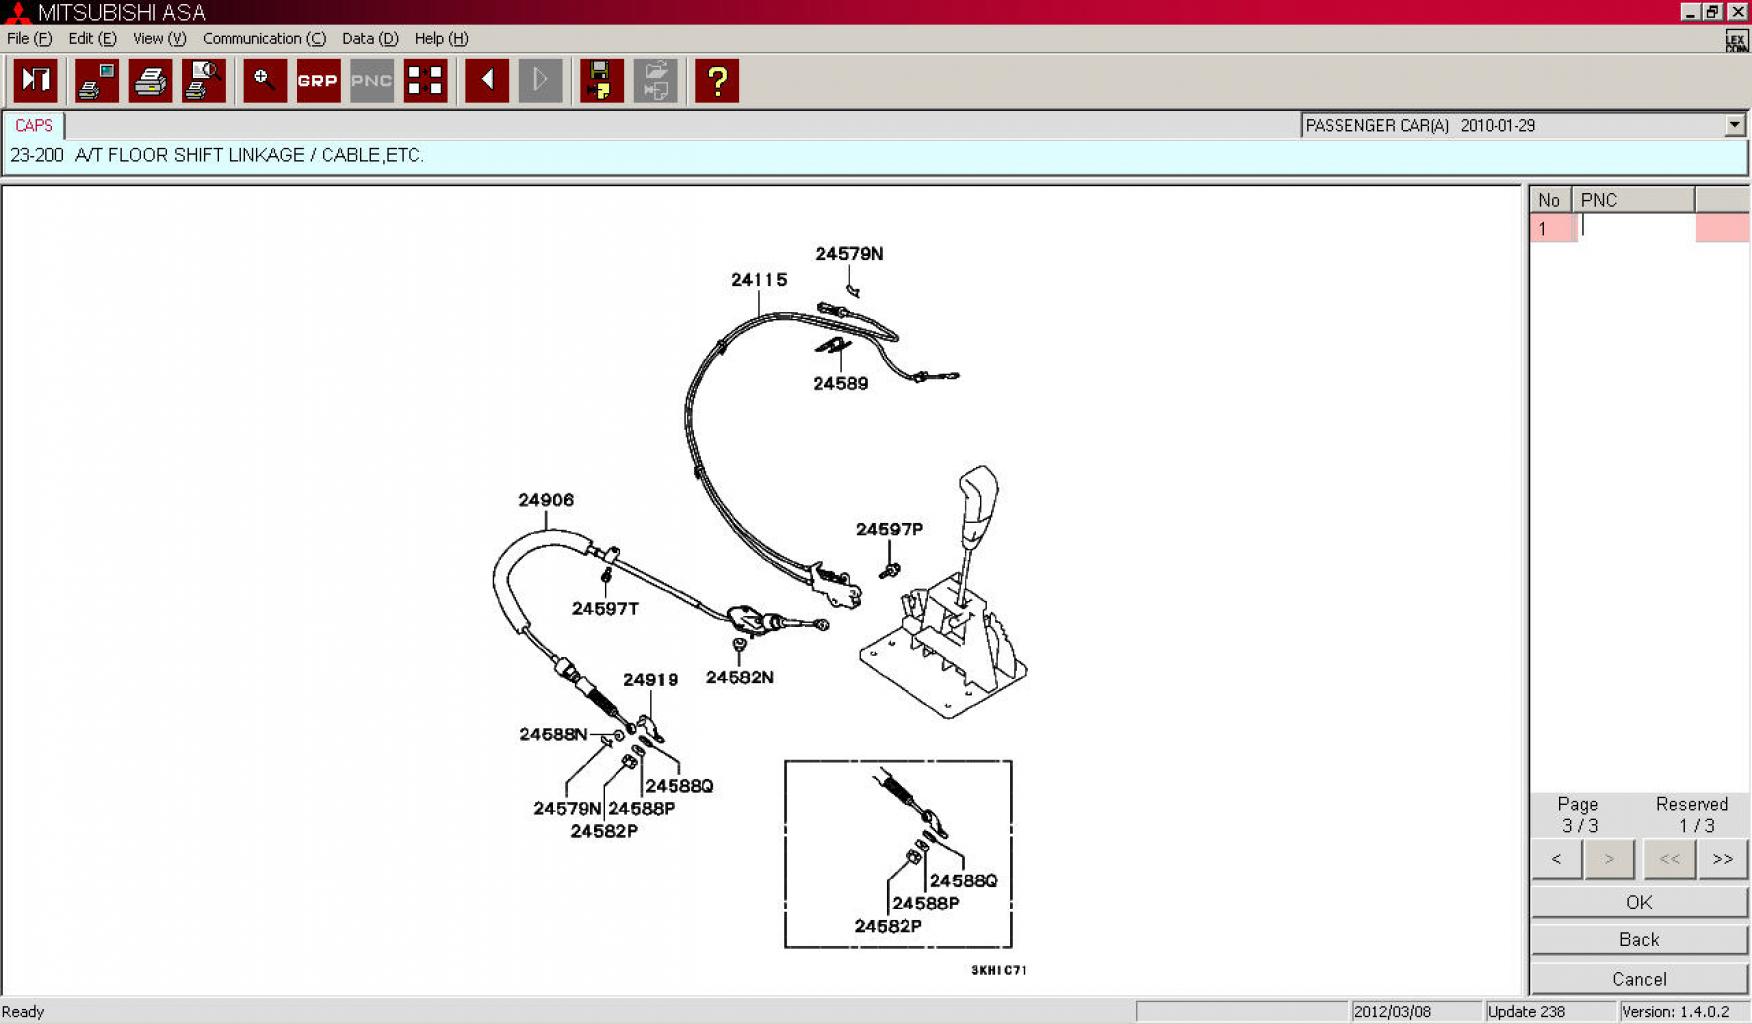1752x1024 pixels.
Task: Switch to the CAPS tab
Action: click(x=34, y=126)
